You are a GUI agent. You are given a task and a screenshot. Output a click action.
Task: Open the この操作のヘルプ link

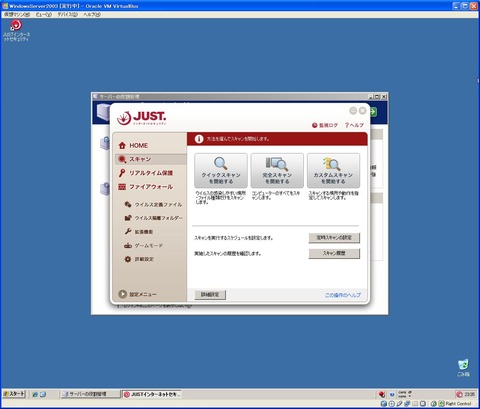click(343, 295)
